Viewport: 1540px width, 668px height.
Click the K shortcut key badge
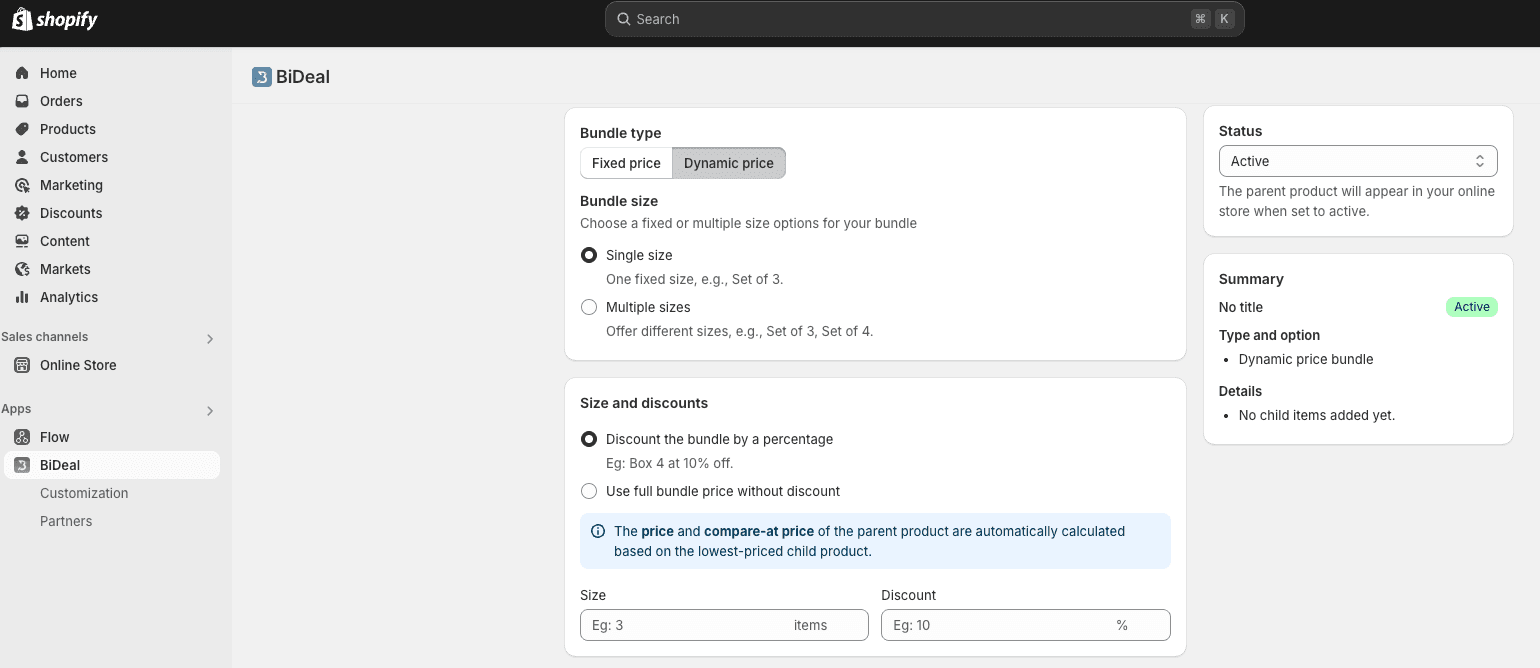point(1224,19)
